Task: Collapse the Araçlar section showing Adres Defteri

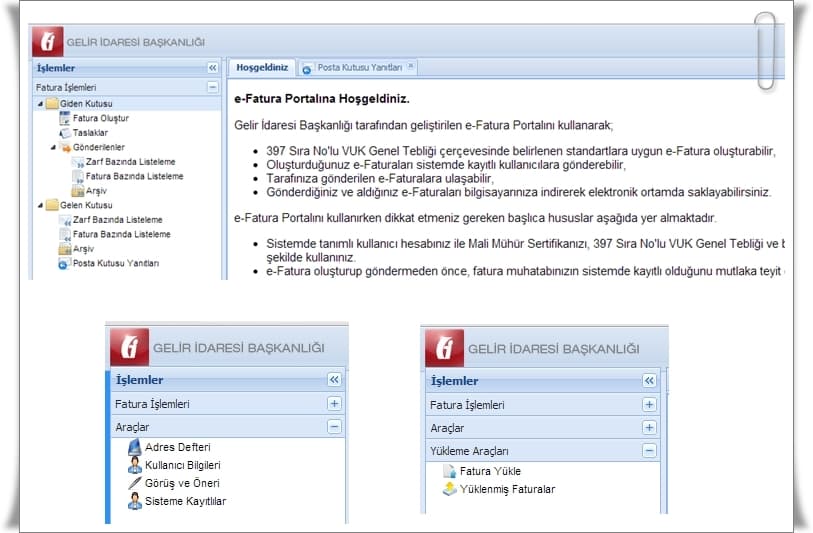Action: point(334,427)
